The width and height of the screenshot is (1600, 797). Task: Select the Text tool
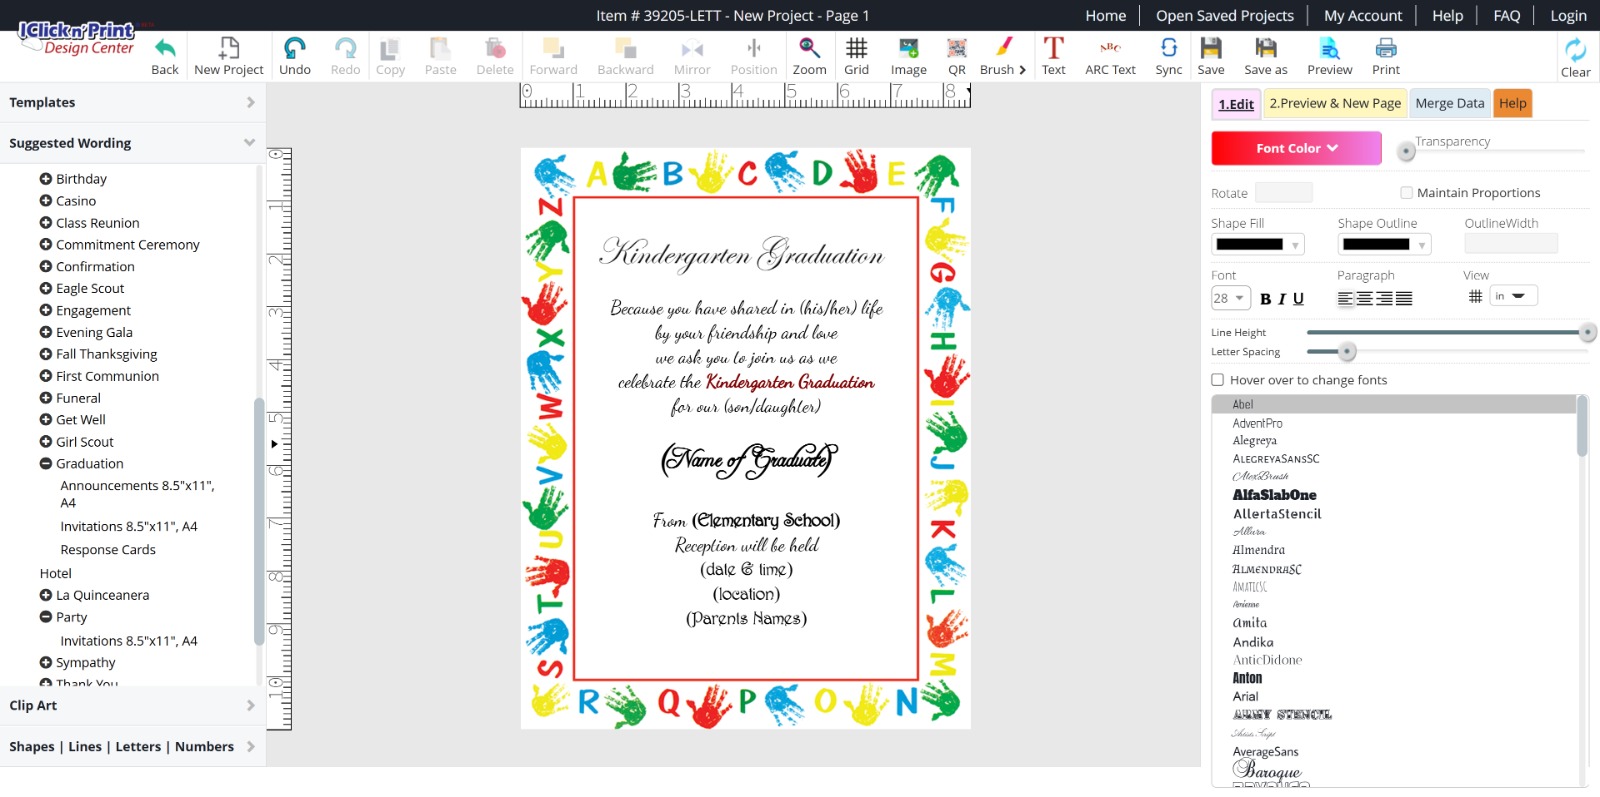[1053, 49]
